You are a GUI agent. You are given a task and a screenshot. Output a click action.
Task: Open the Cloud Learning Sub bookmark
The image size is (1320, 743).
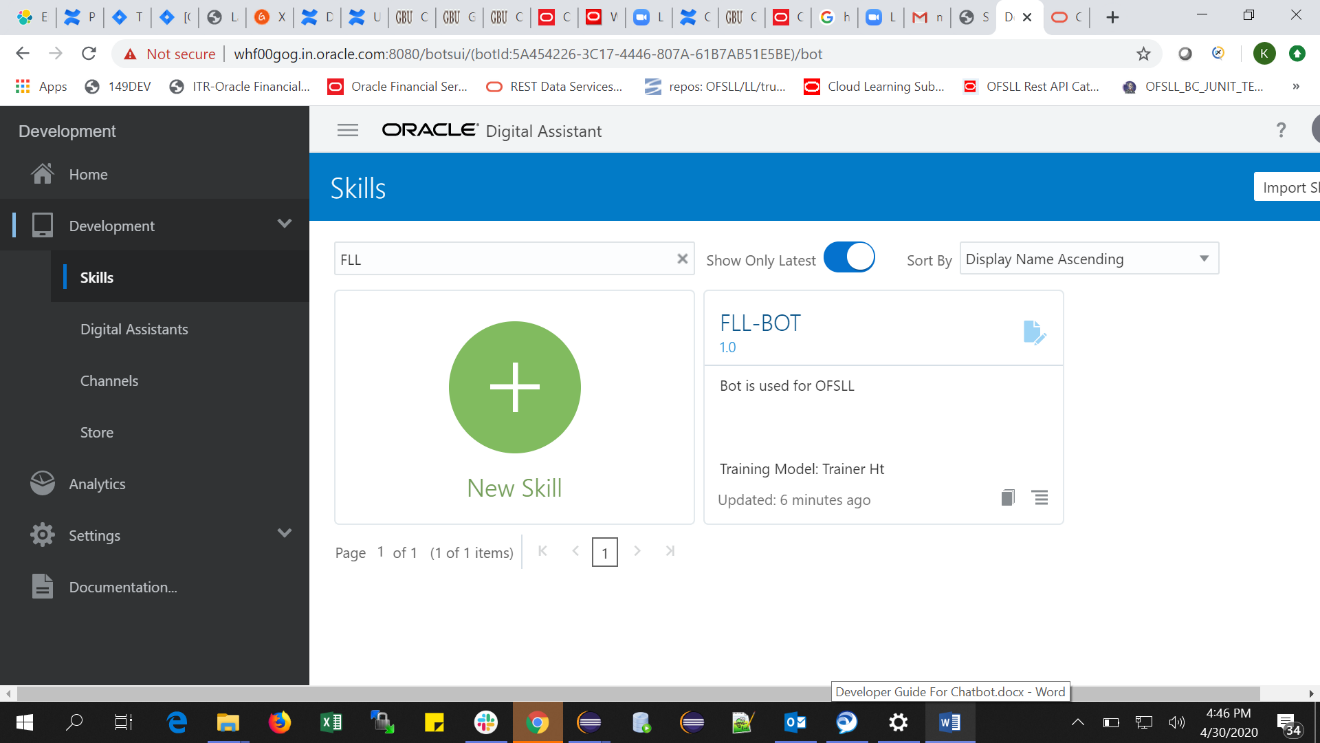[874, 87]
